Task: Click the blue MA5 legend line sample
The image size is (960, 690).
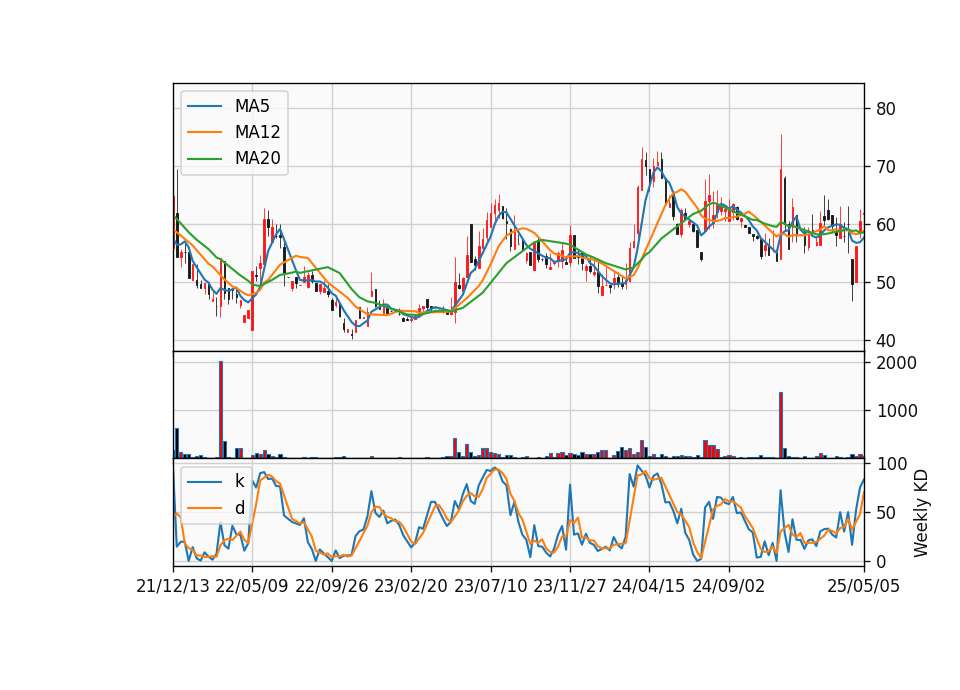Action: [x=204, y=106]
